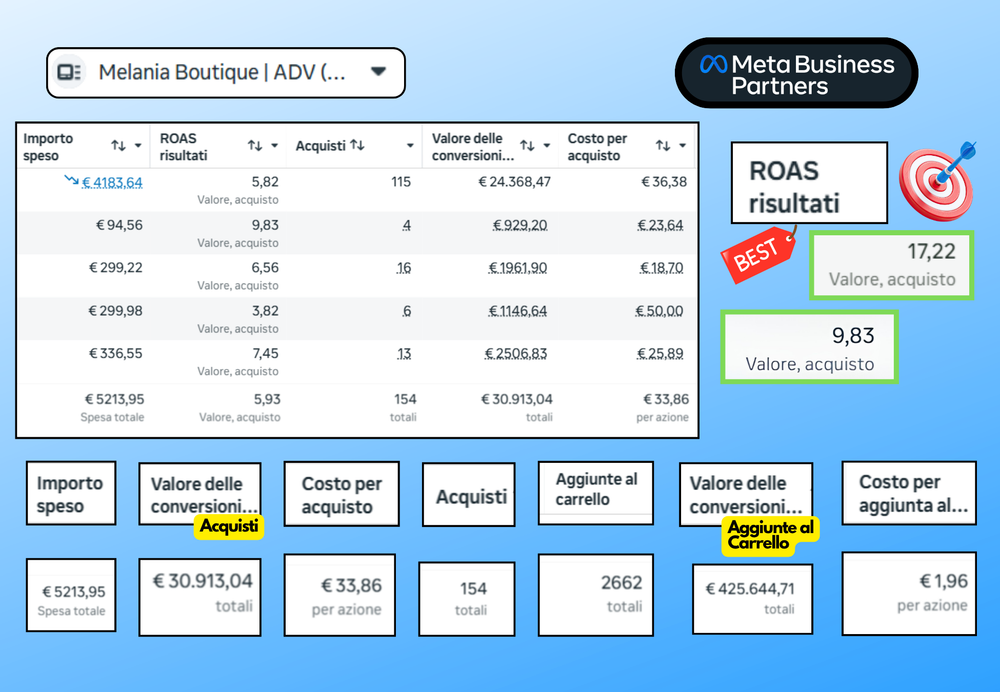Image resolution: width=1000 pixels, height=692 pixels.
Task: Select the total ROAS 5,93 in the table
Action: tap(267, 399)
